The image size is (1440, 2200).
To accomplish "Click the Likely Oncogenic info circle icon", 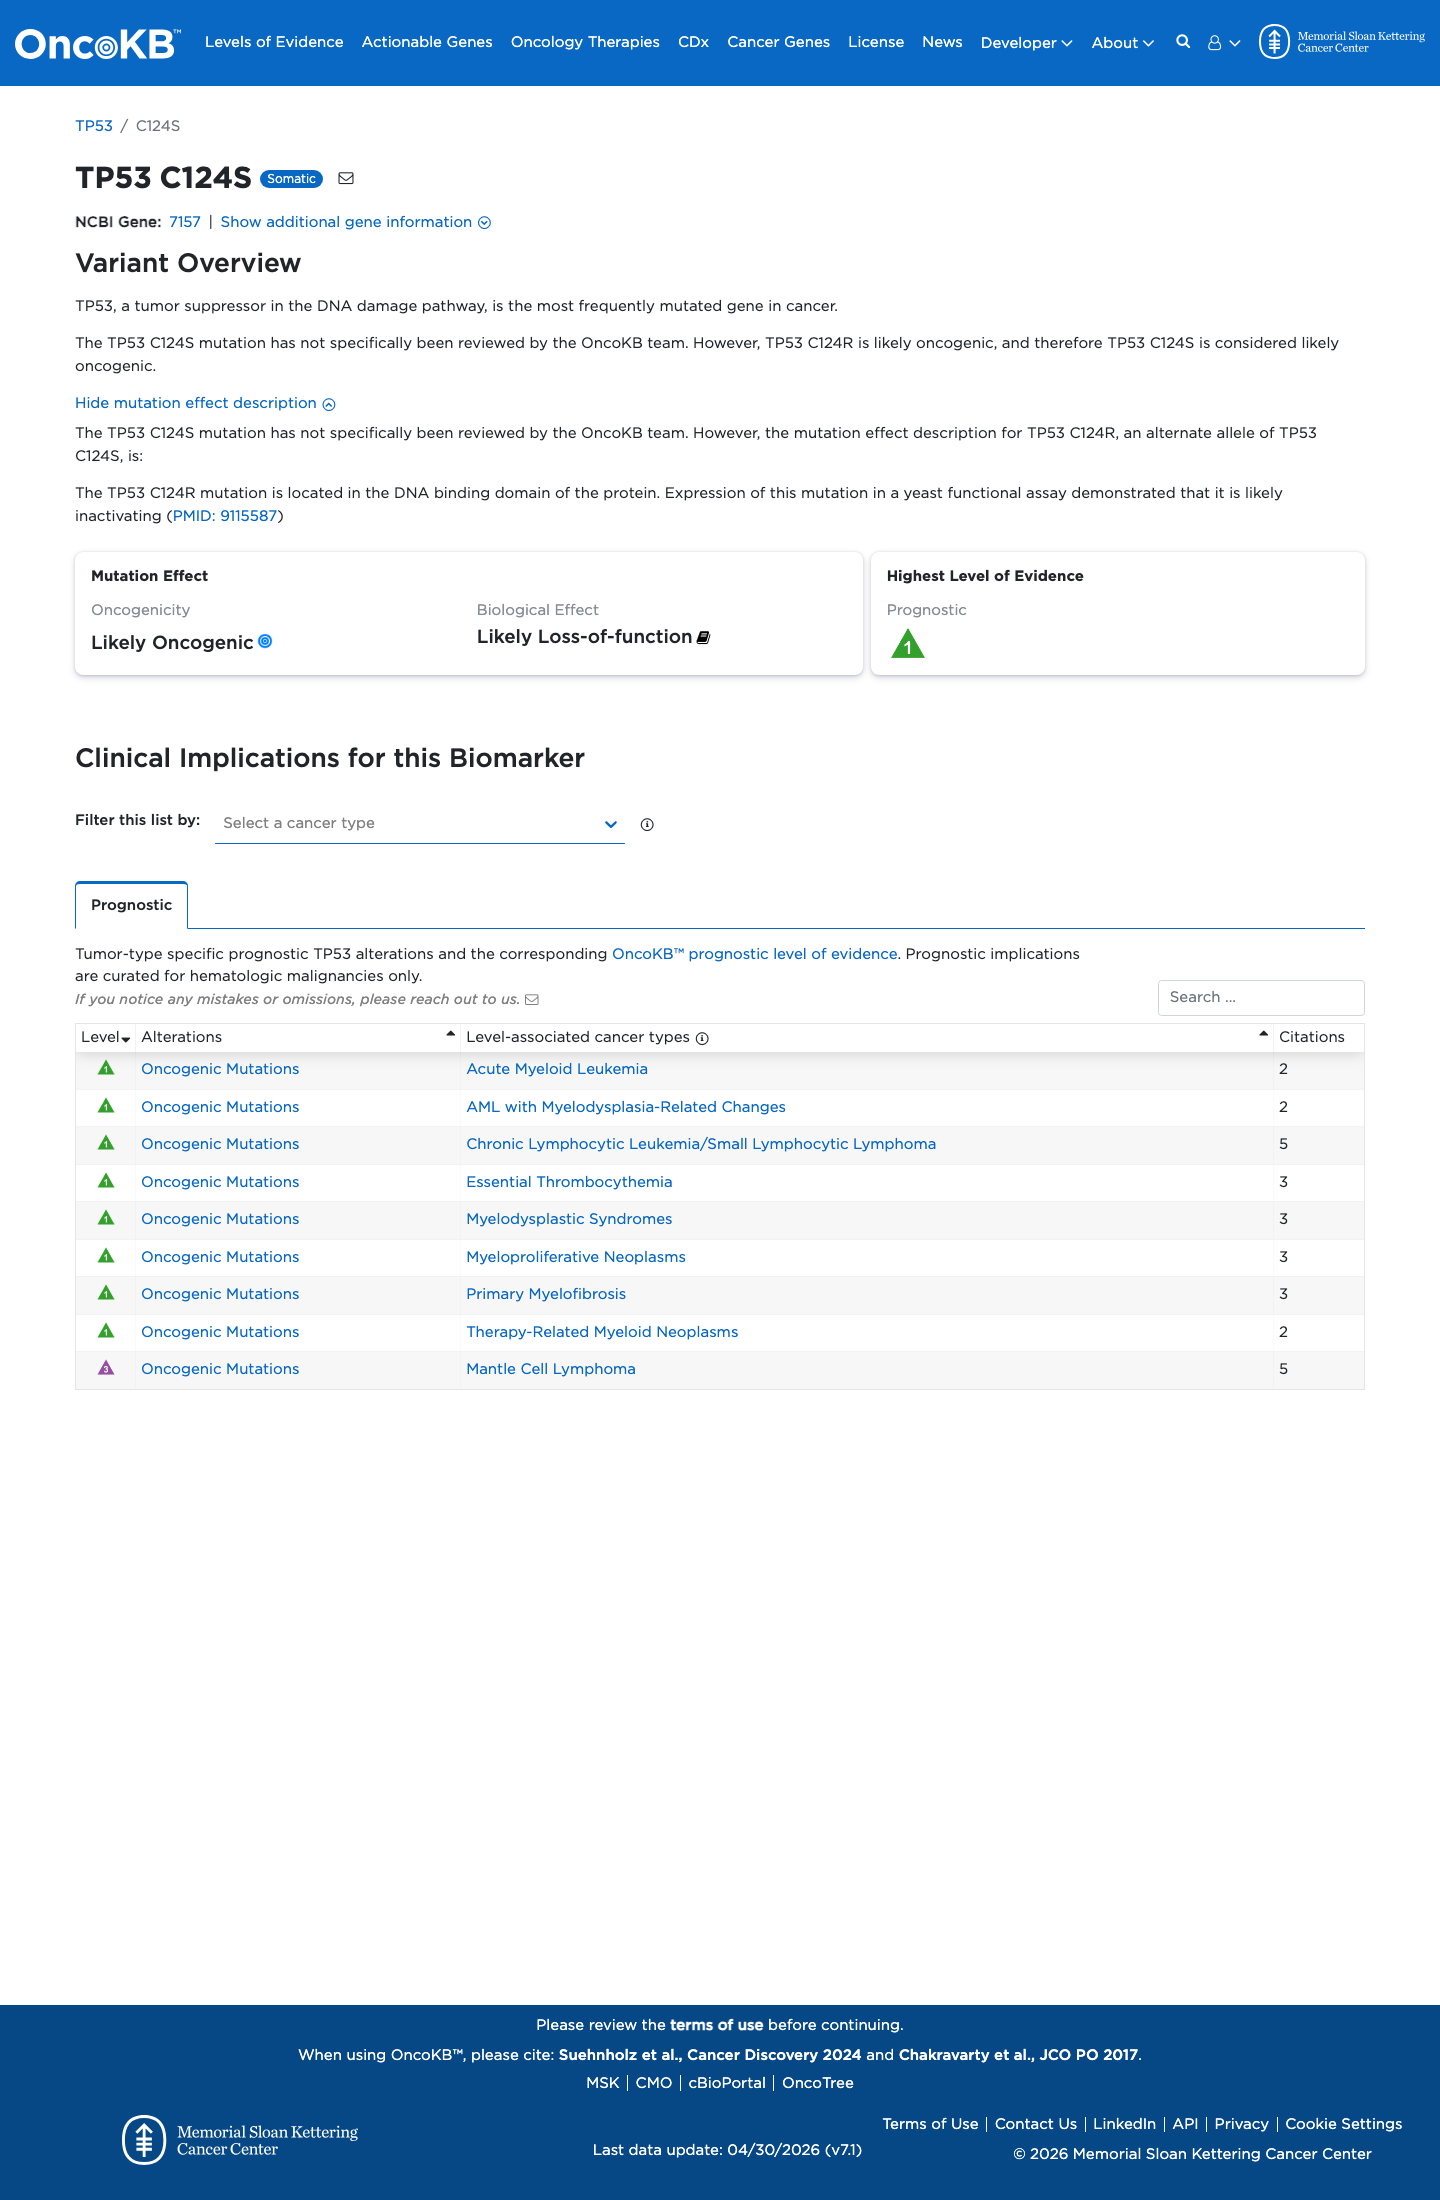I will coord(265,641).
